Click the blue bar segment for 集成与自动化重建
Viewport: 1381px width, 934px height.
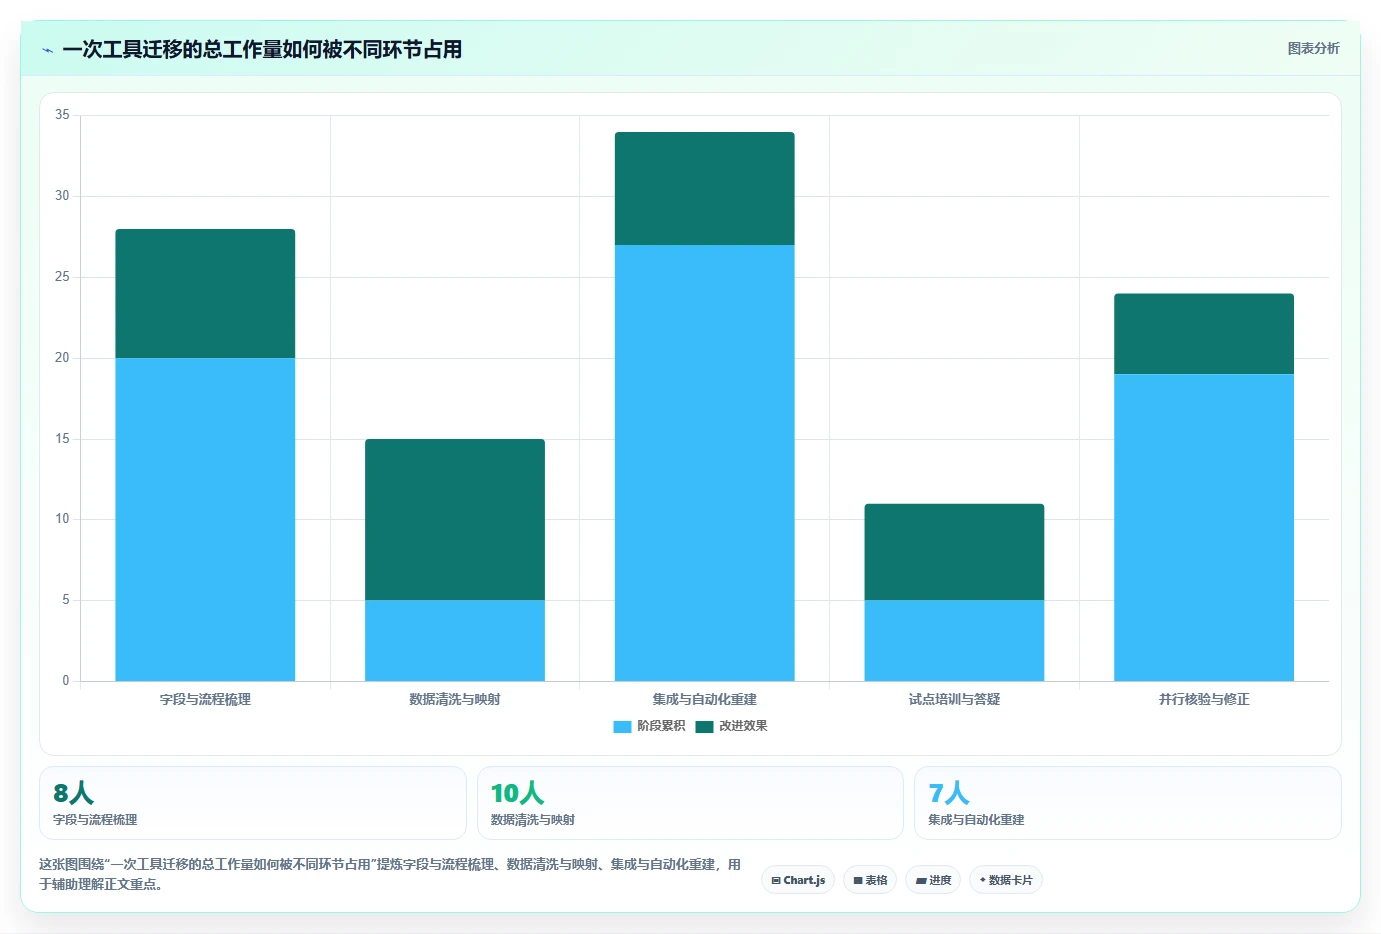tap(705, 463)
